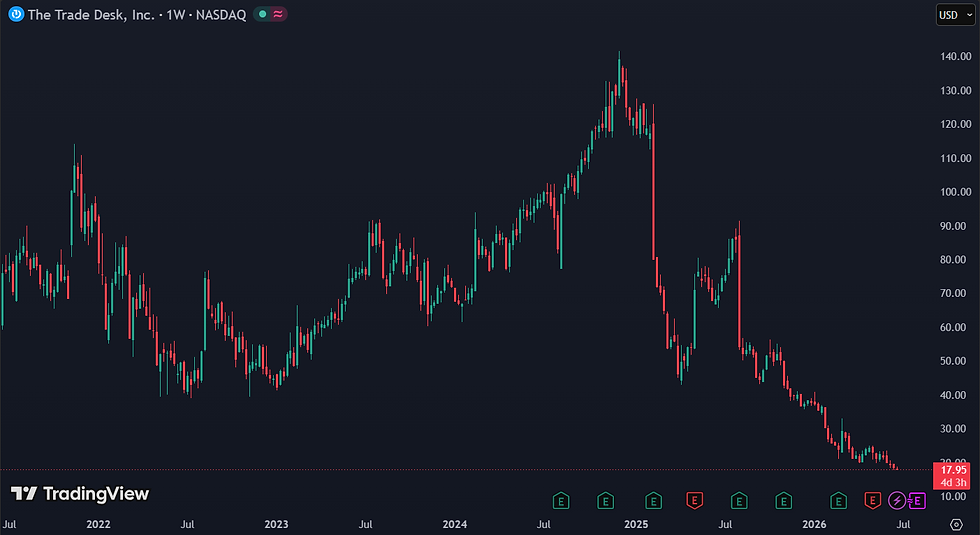Click the 100.00 price axis label
Screen dimensions: 980x535
pyautogui.click(x=956, y=192)
